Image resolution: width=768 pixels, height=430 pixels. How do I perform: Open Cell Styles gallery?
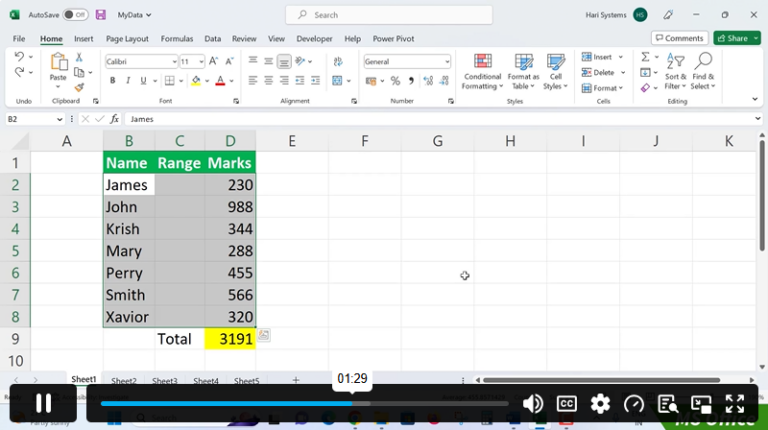(555, 72)
